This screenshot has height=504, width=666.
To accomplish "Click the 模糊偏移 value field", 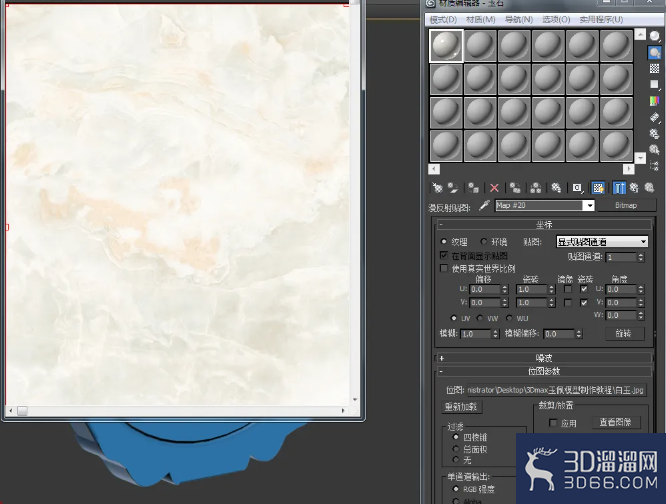I will [559, 334].
